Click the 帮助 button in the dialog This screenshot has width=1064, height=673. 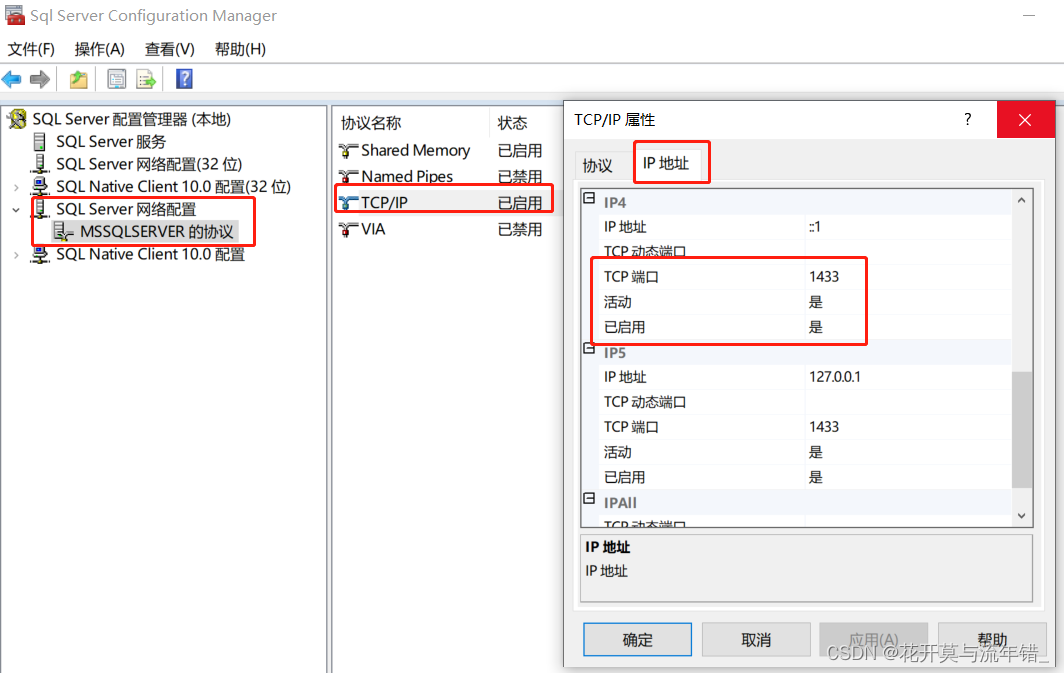pos(992,639)
